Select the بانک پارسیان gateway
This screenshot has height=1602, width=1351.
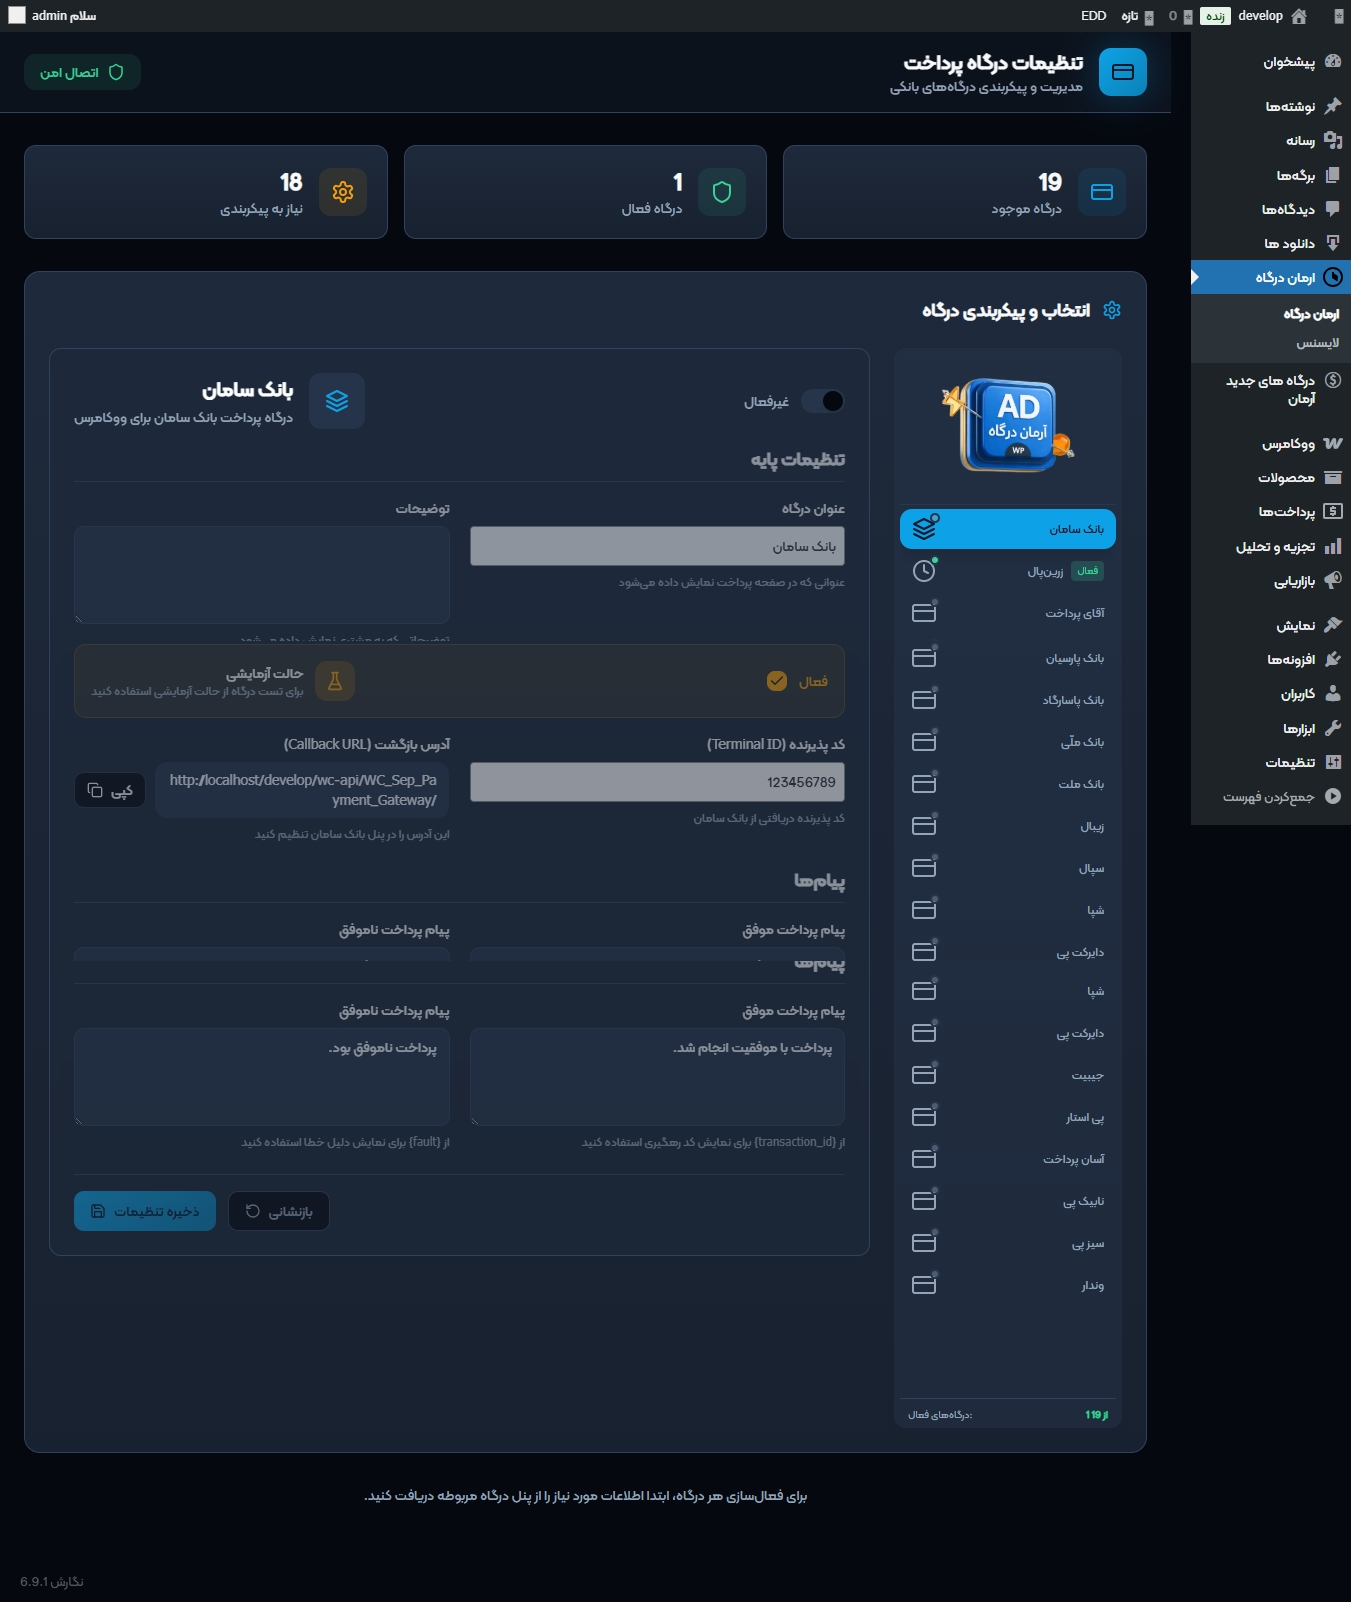1008,658
